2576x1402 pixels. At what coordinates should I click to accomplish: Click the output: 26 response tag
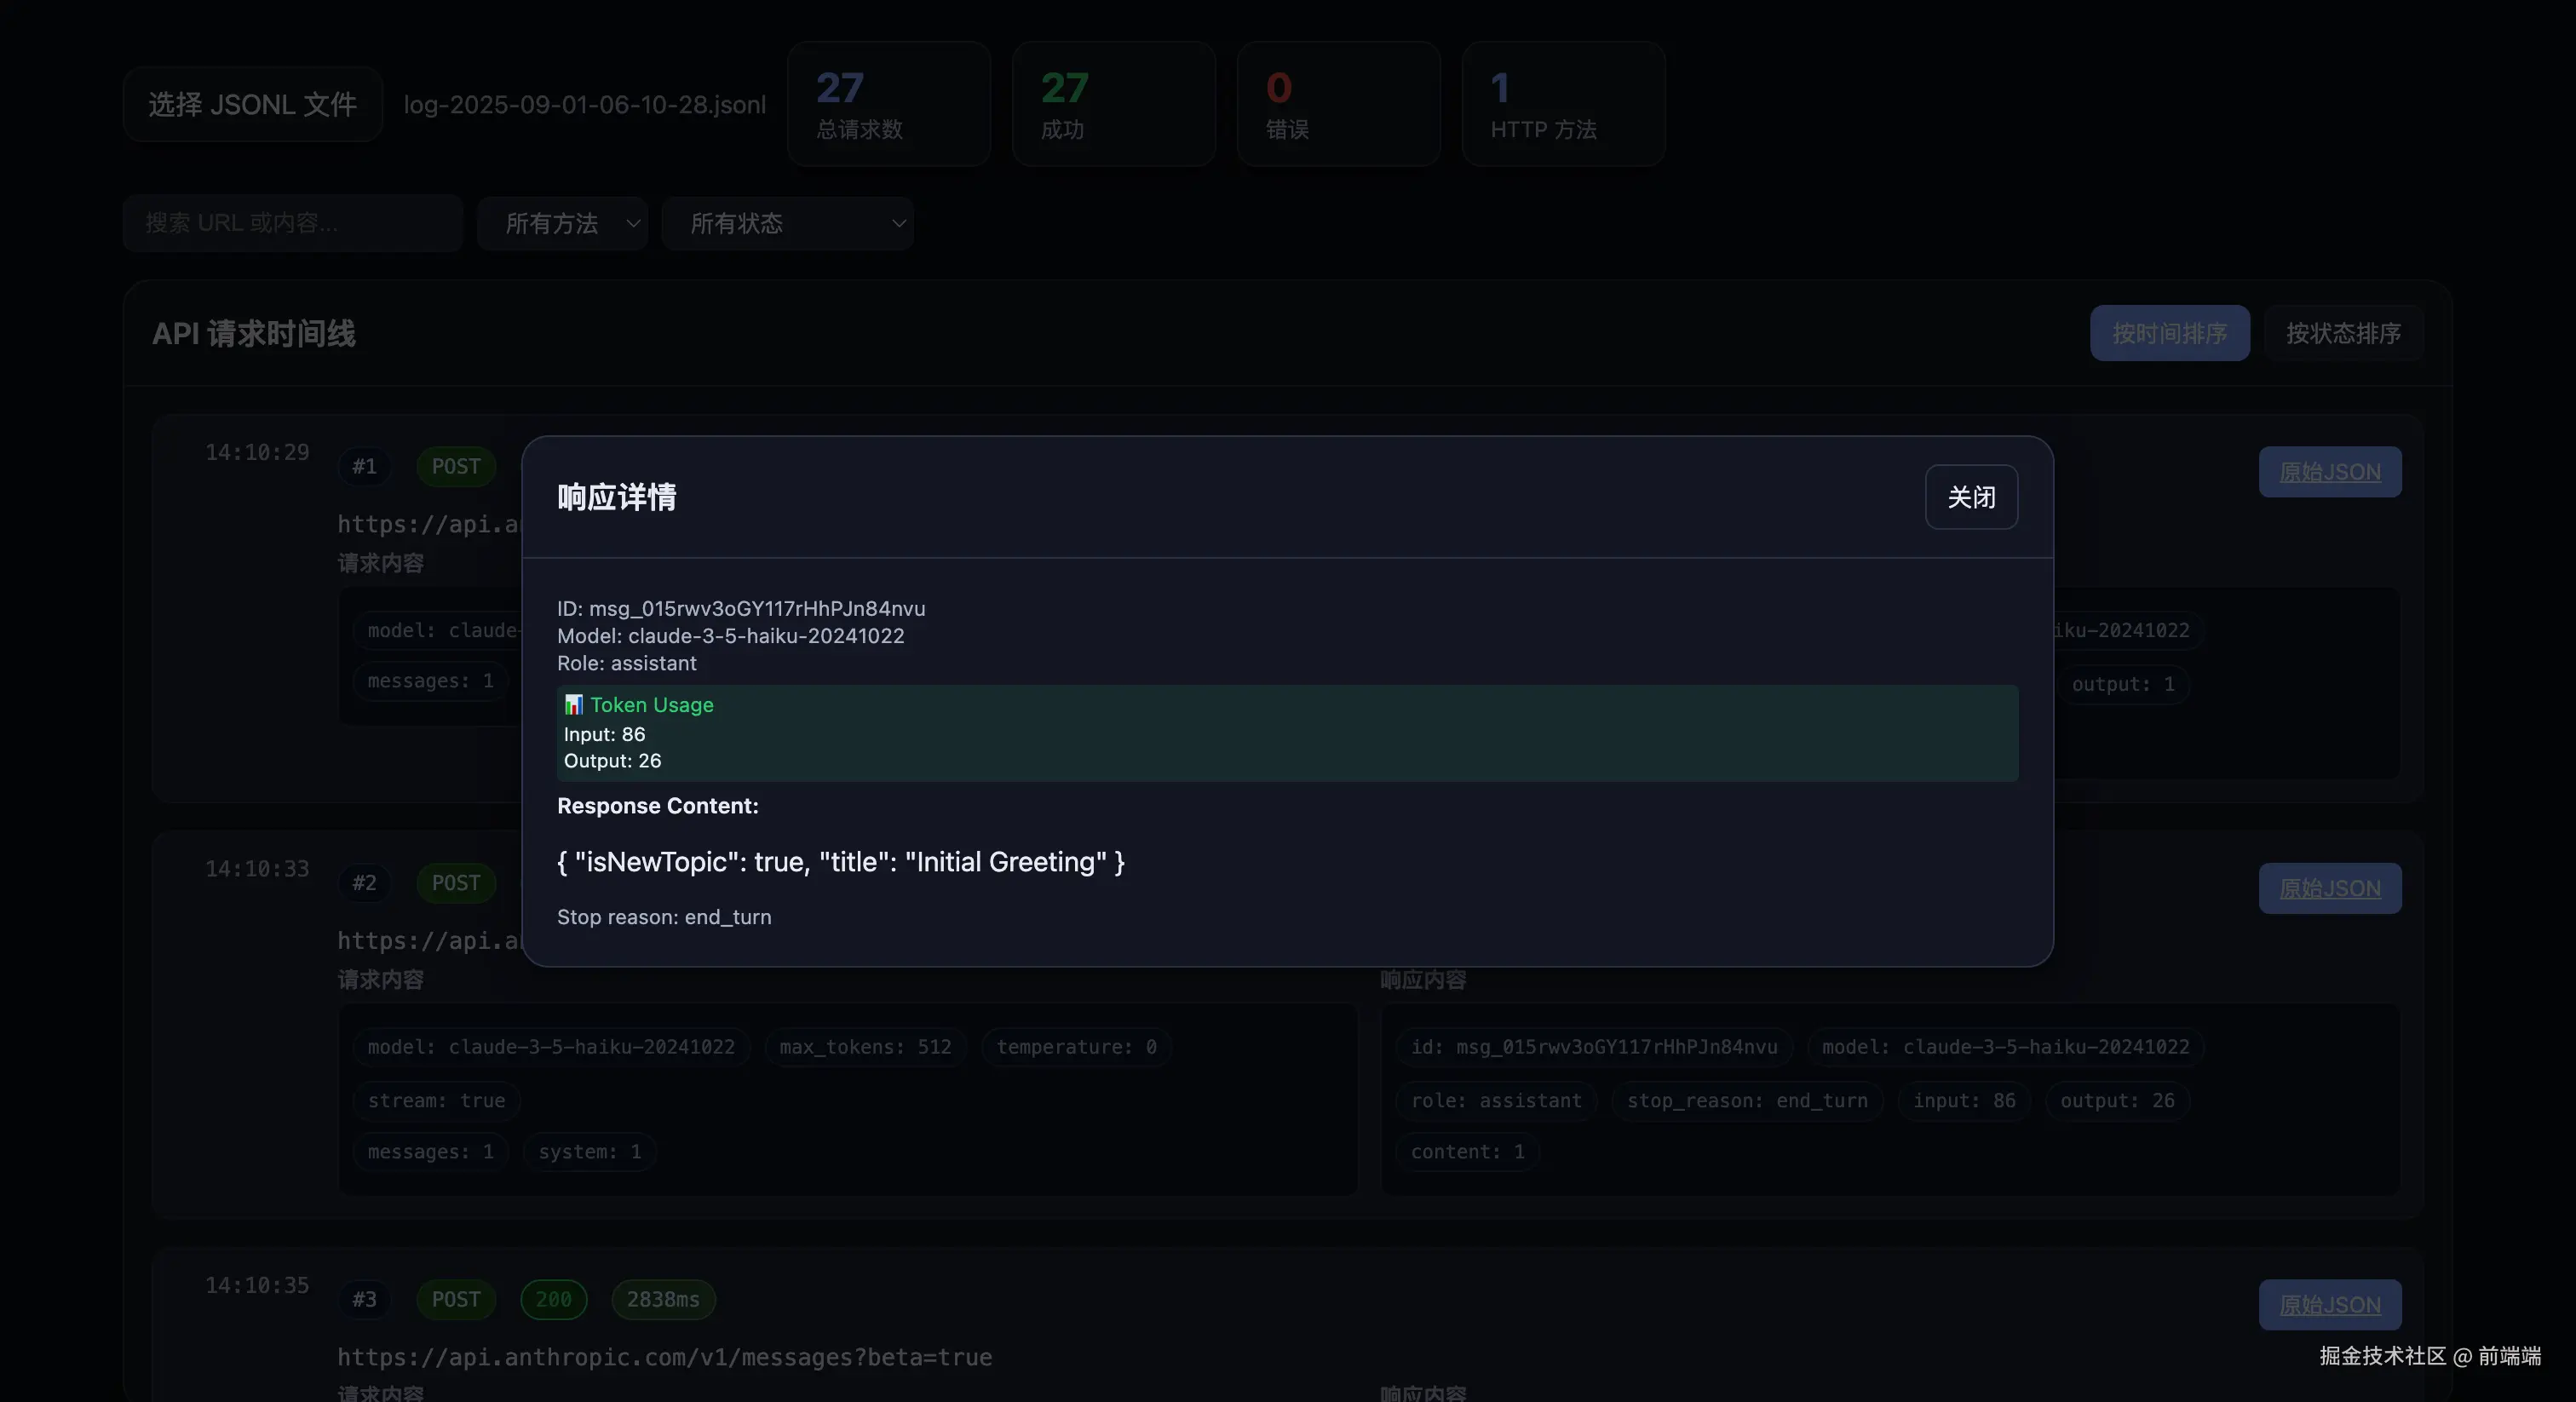(2117, 1101)
